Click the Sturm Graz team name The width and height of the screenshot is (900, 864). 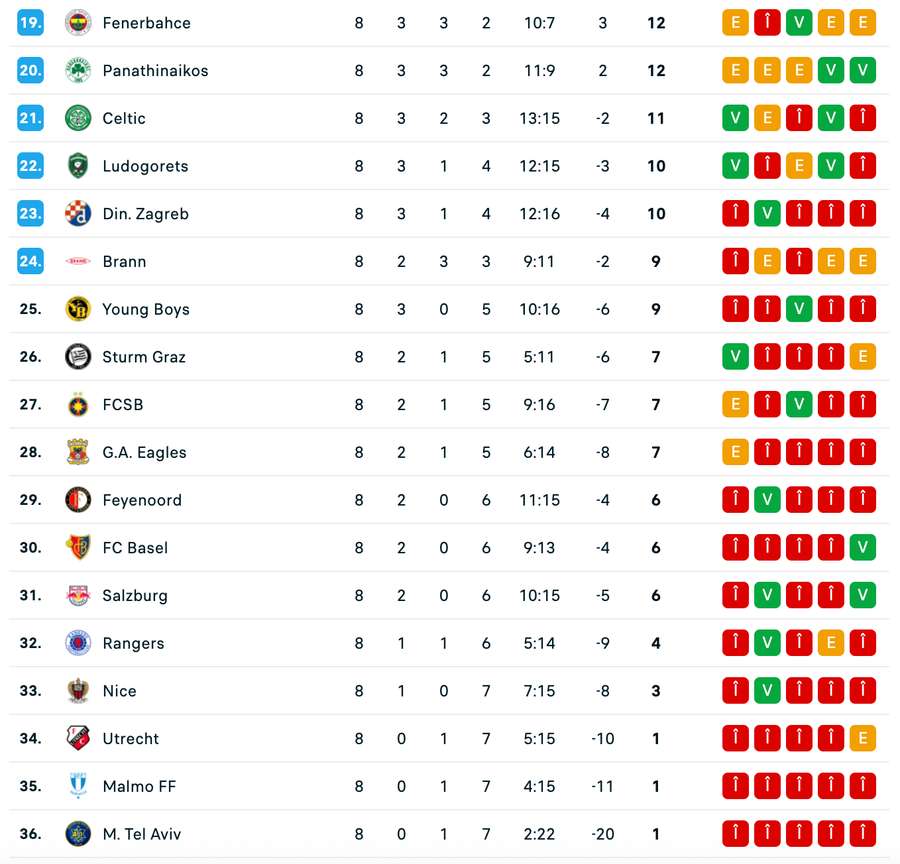pos(145,356)
